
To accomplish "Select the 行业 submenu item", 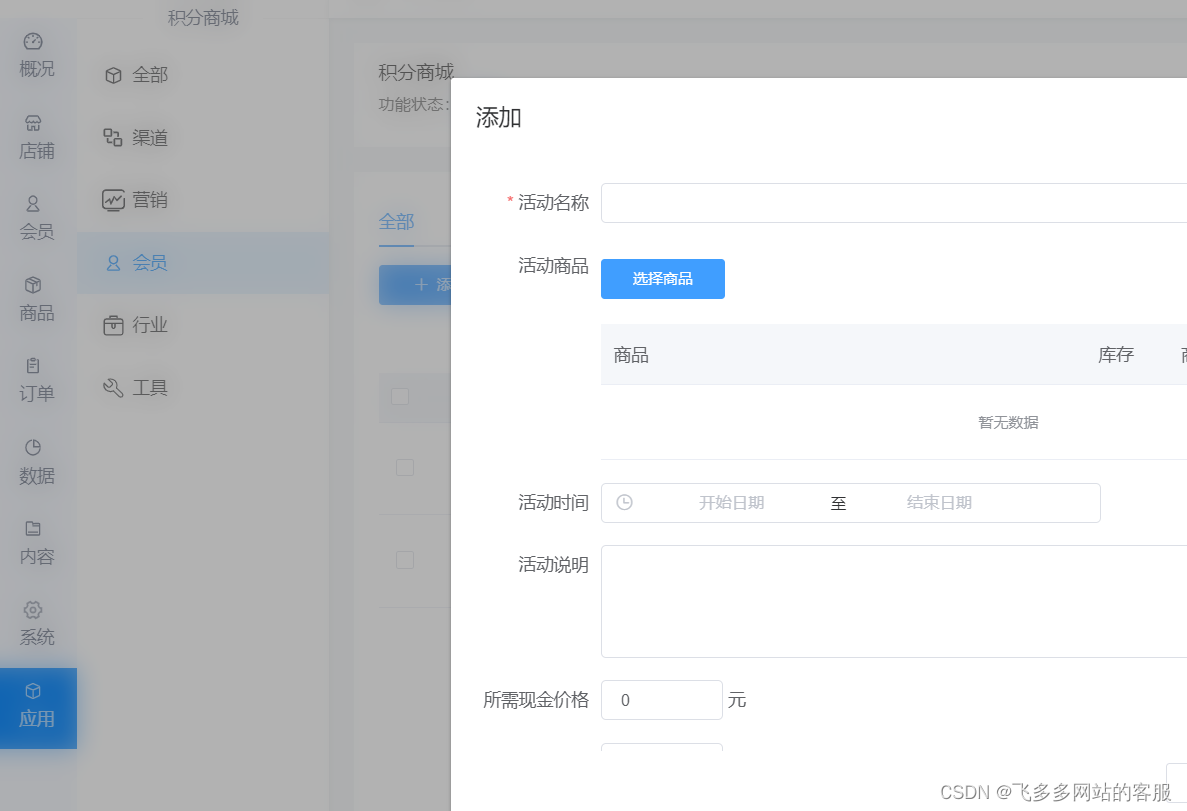I will coord(203,325).
